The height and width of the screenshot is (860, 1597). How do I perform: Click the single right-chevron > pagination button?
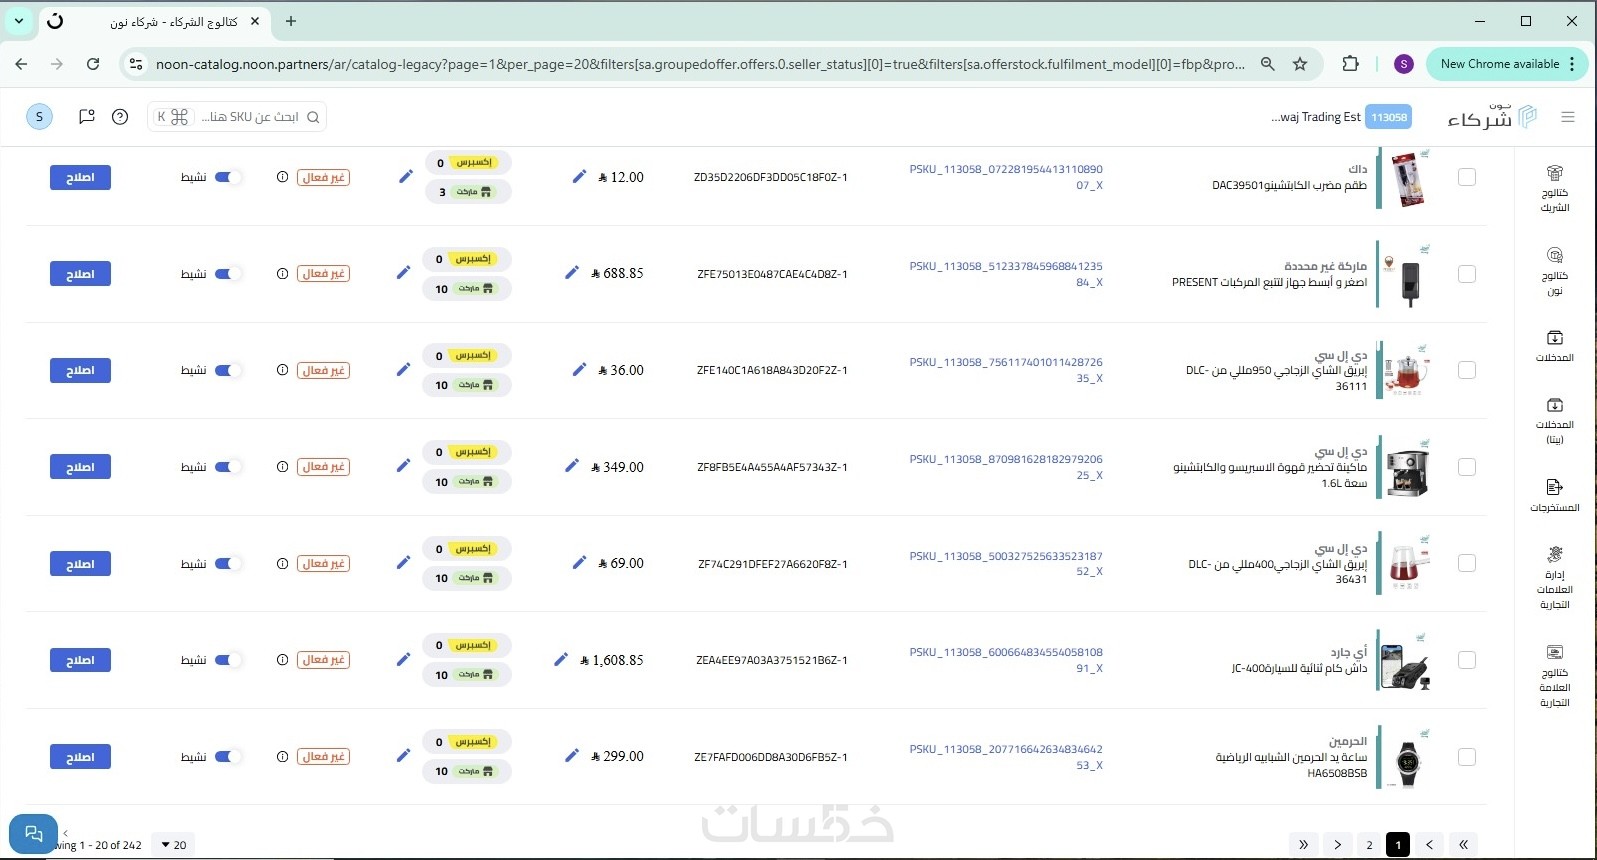1337,845
